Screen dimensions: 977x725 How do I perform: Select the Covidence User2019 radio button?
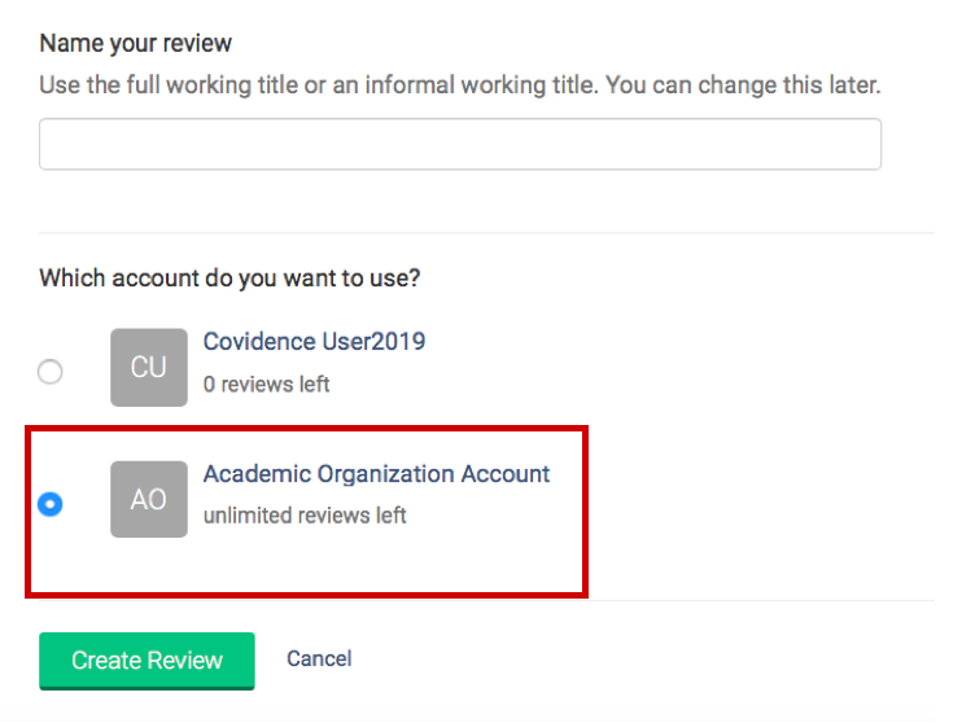(x=50, y=372)
